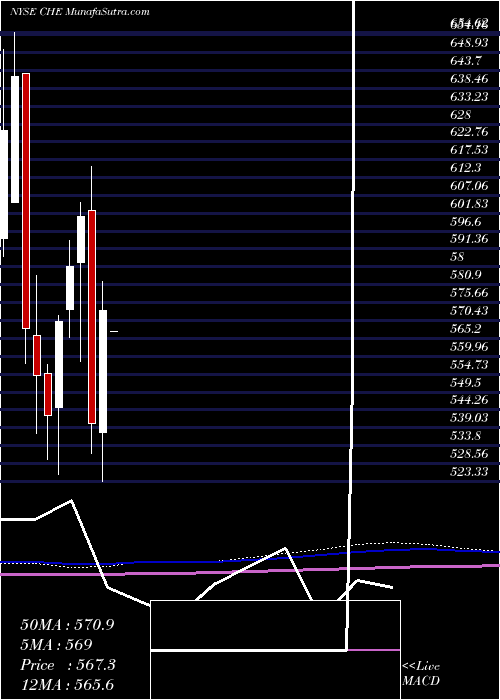
Task: Click the 580.9 price axis label
Action: point(466,275)
